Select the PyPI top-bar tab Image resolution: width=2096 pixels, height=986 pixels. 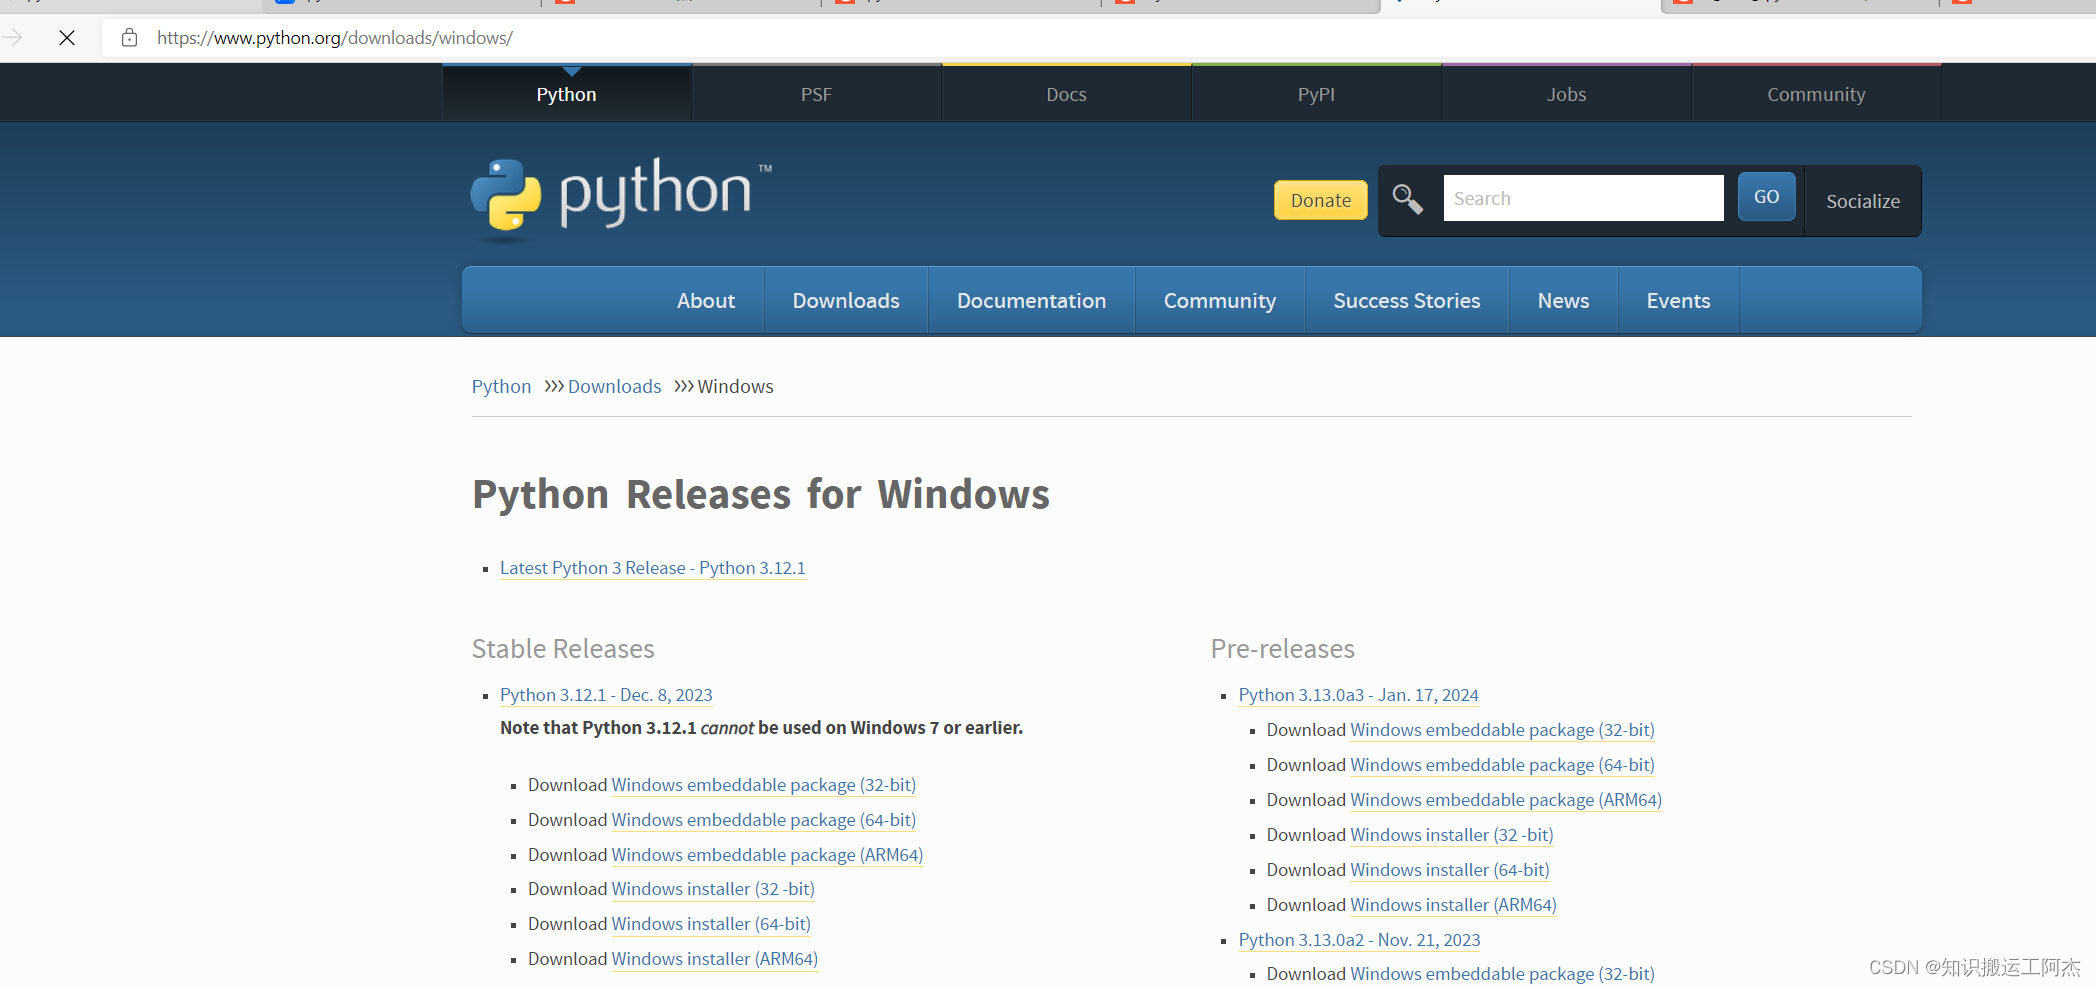[1316, 94]
